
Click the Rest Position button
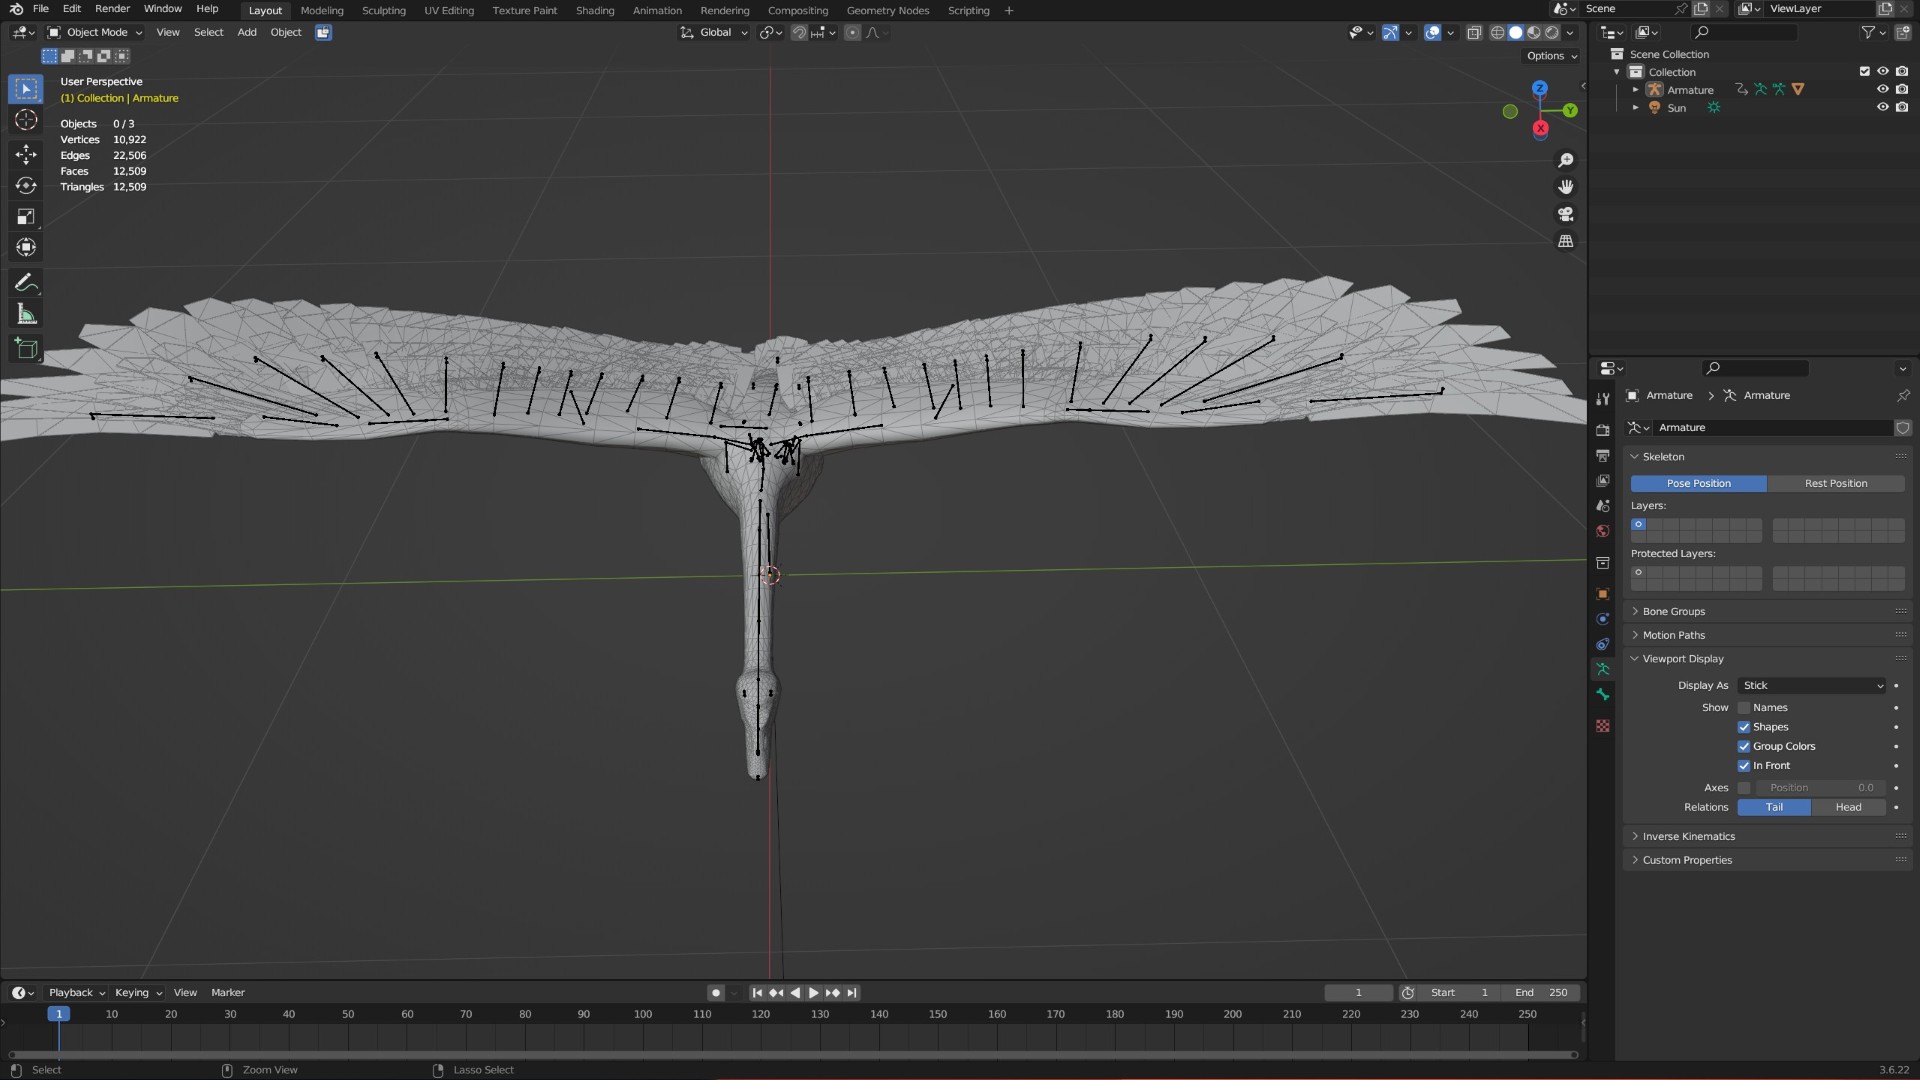[1836, 484]
